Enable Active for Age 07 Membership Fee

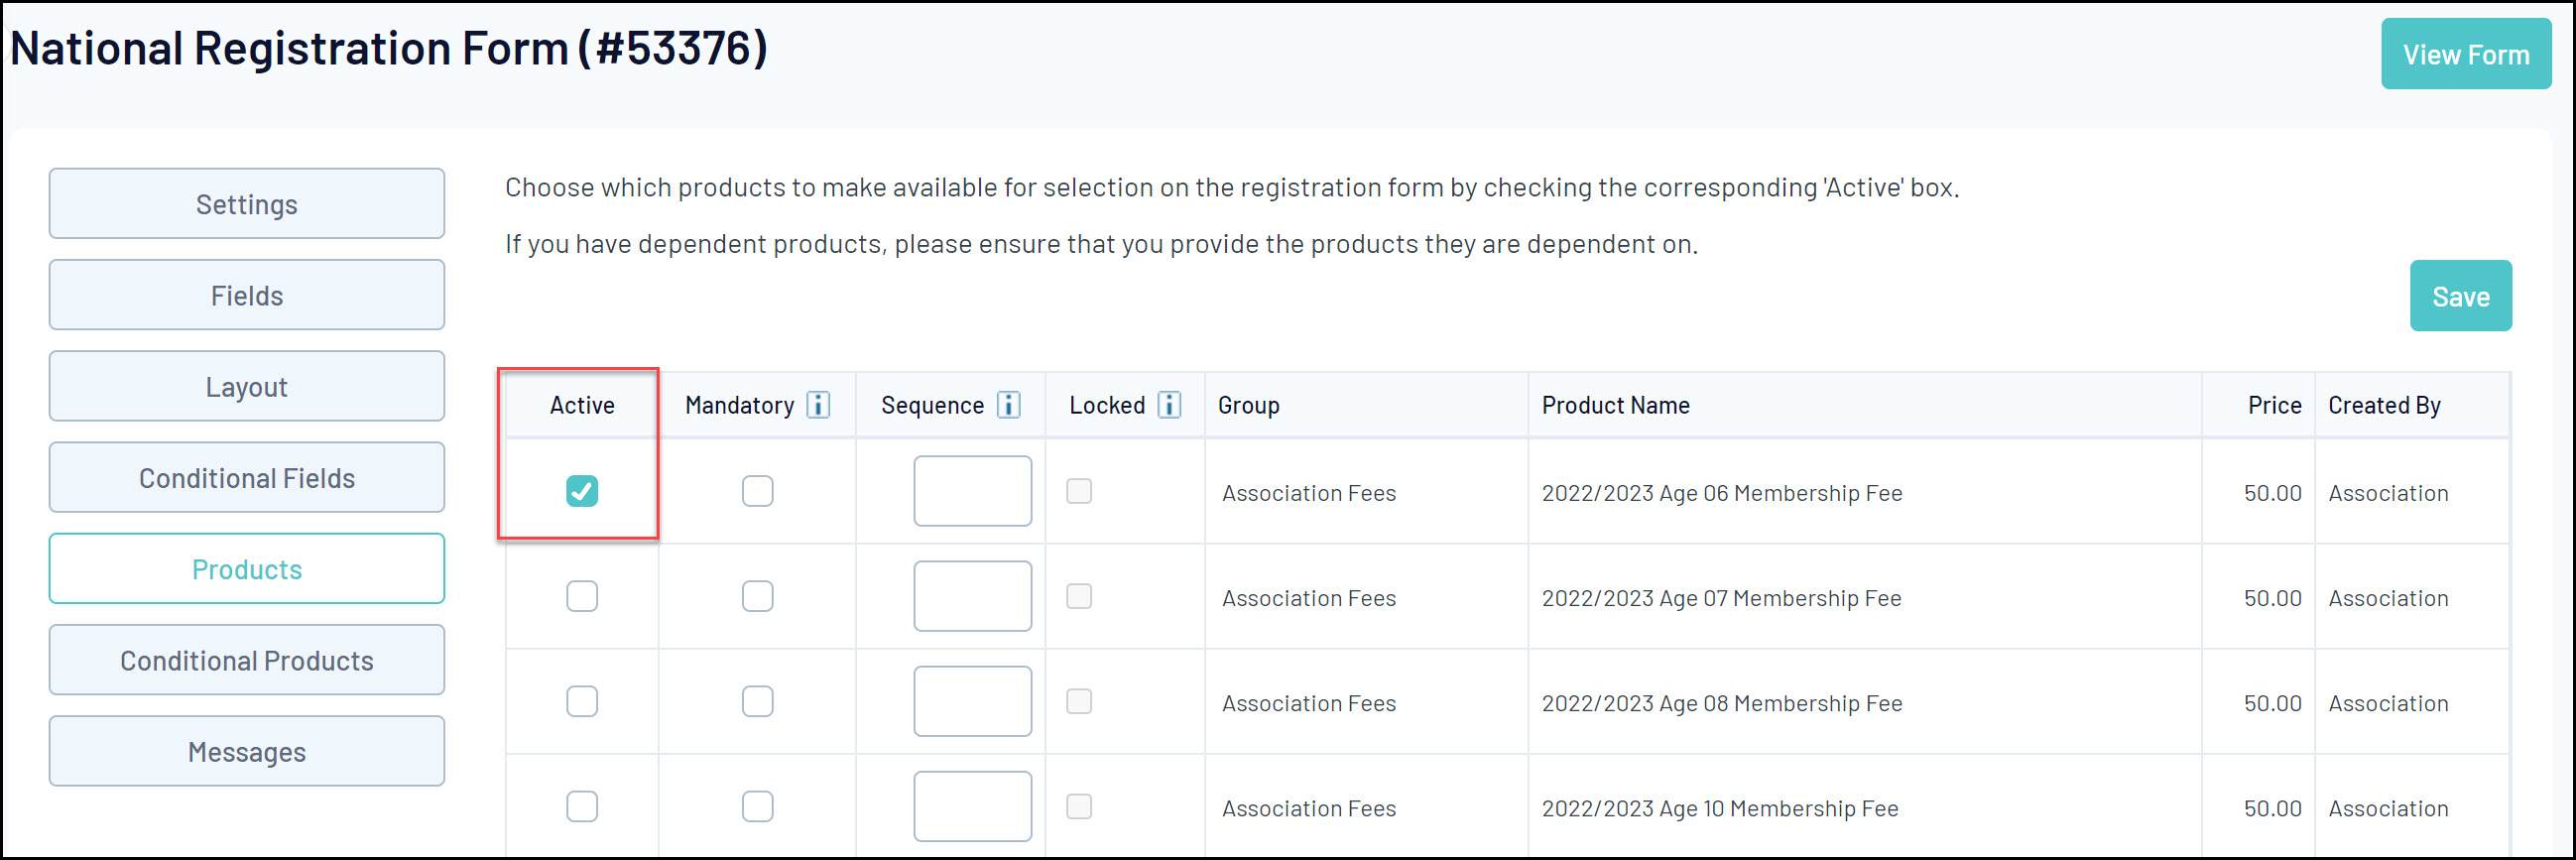click(x=582, y=597)
